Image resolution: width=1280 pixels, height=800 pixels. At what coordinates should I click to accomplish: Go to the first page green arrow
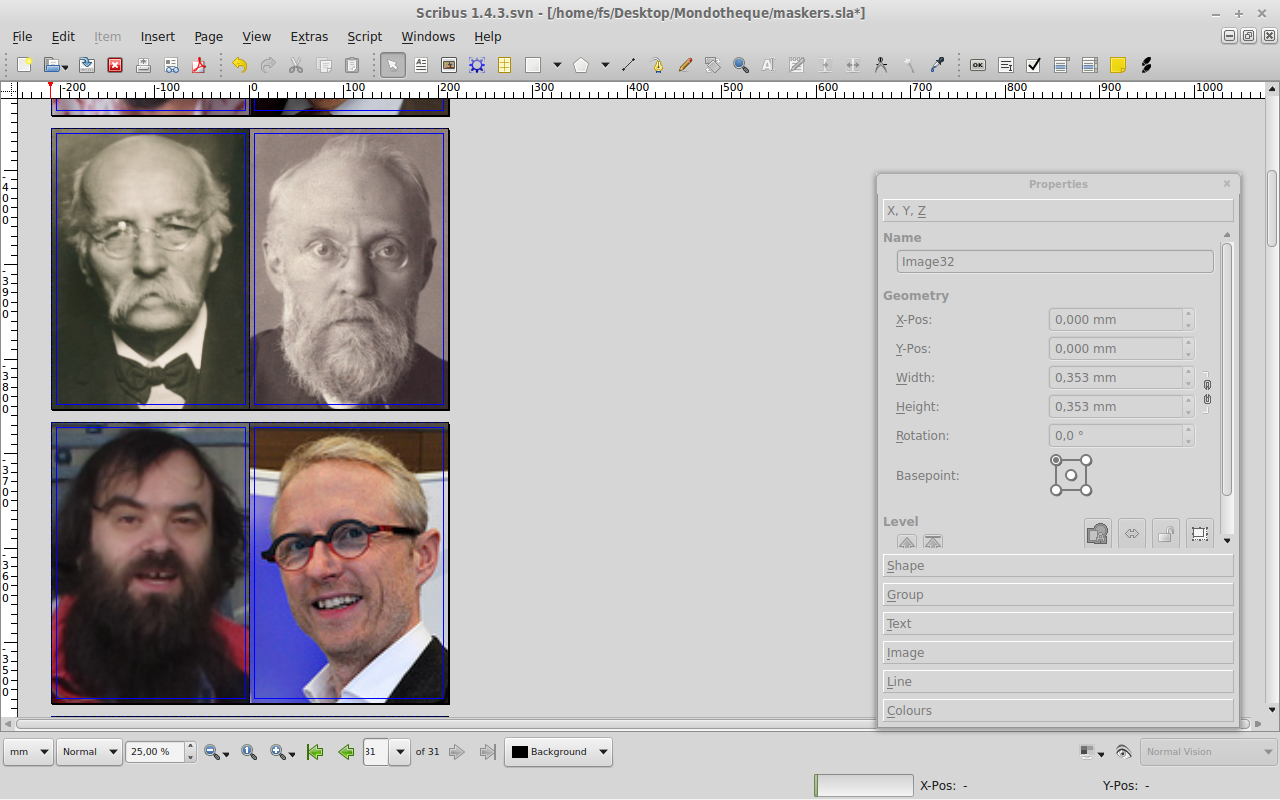(315, 752)
